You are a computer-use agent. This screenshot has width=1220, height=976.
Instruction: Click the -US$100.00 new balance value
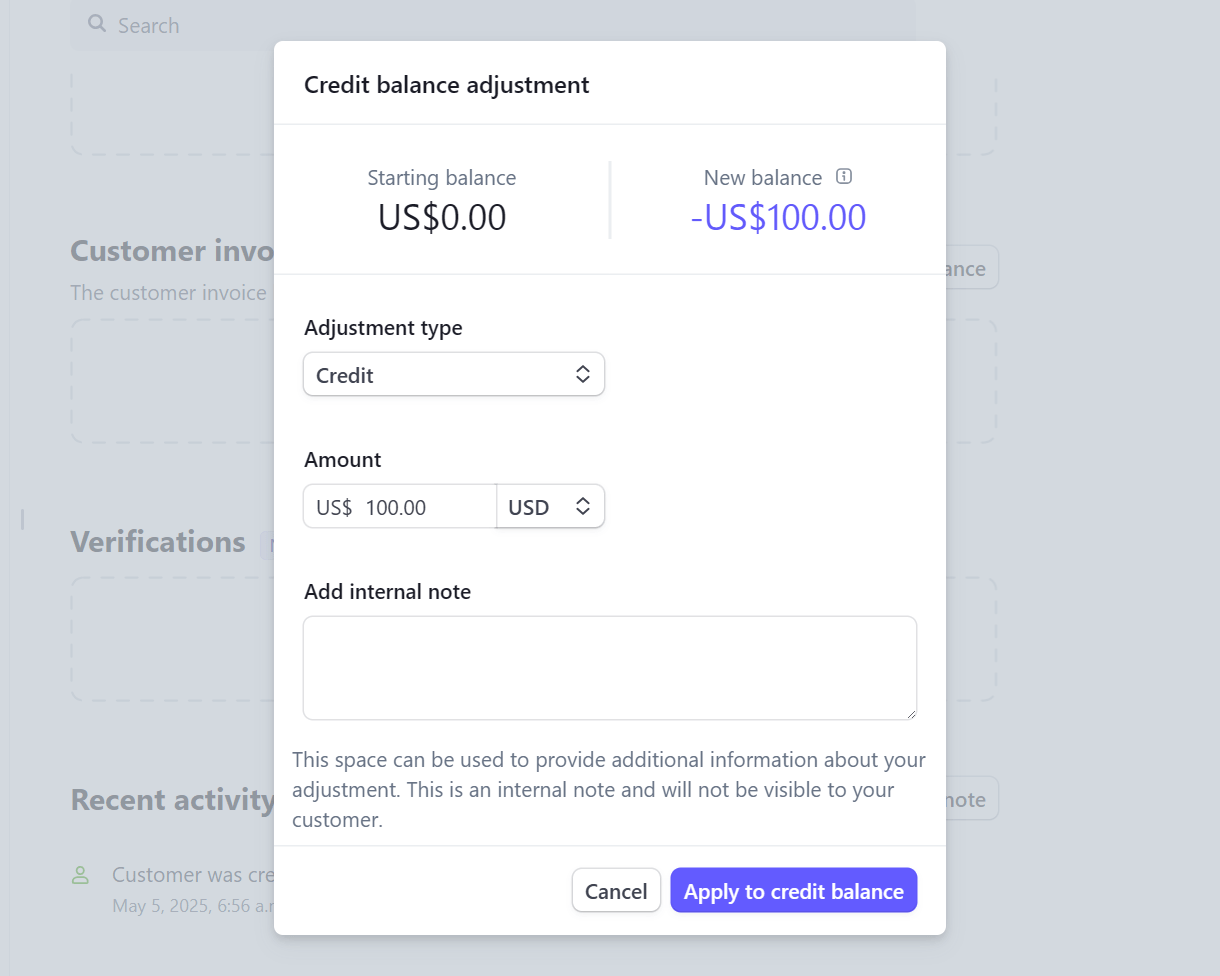tap(778, 218)
